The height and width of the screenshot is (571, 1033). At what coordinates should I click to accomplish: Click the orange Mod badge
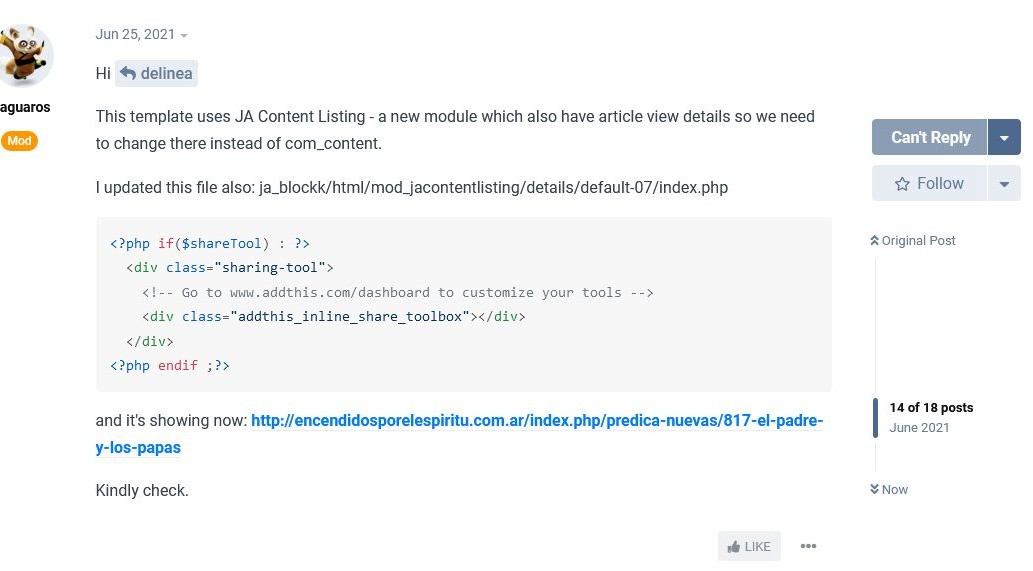(x=19, y=141)
